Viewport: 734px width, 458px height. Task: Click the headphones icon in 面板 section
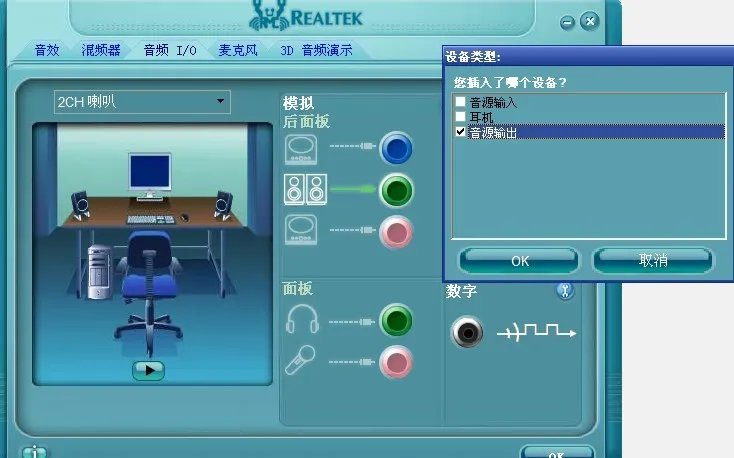[302, 319]
